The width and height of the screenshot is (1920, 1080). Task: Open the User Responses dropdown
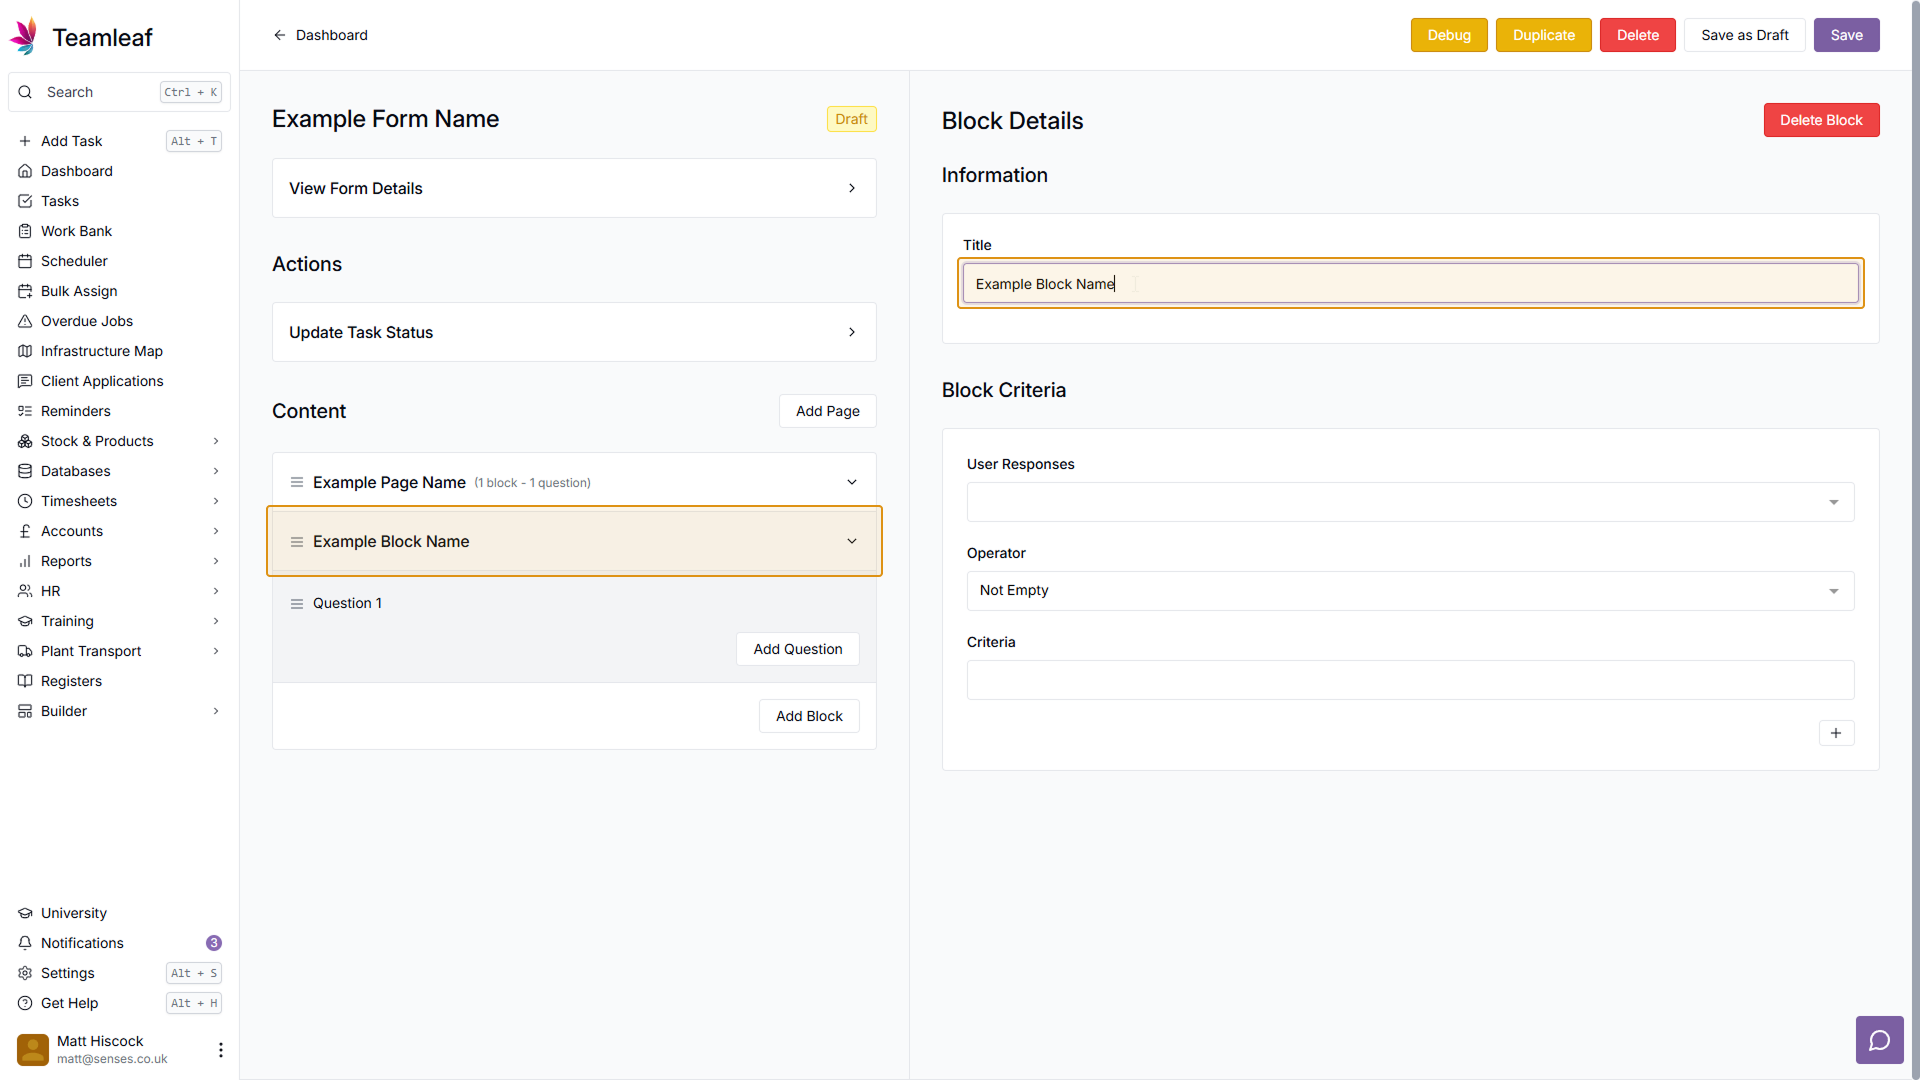[x=1410, y=502]
